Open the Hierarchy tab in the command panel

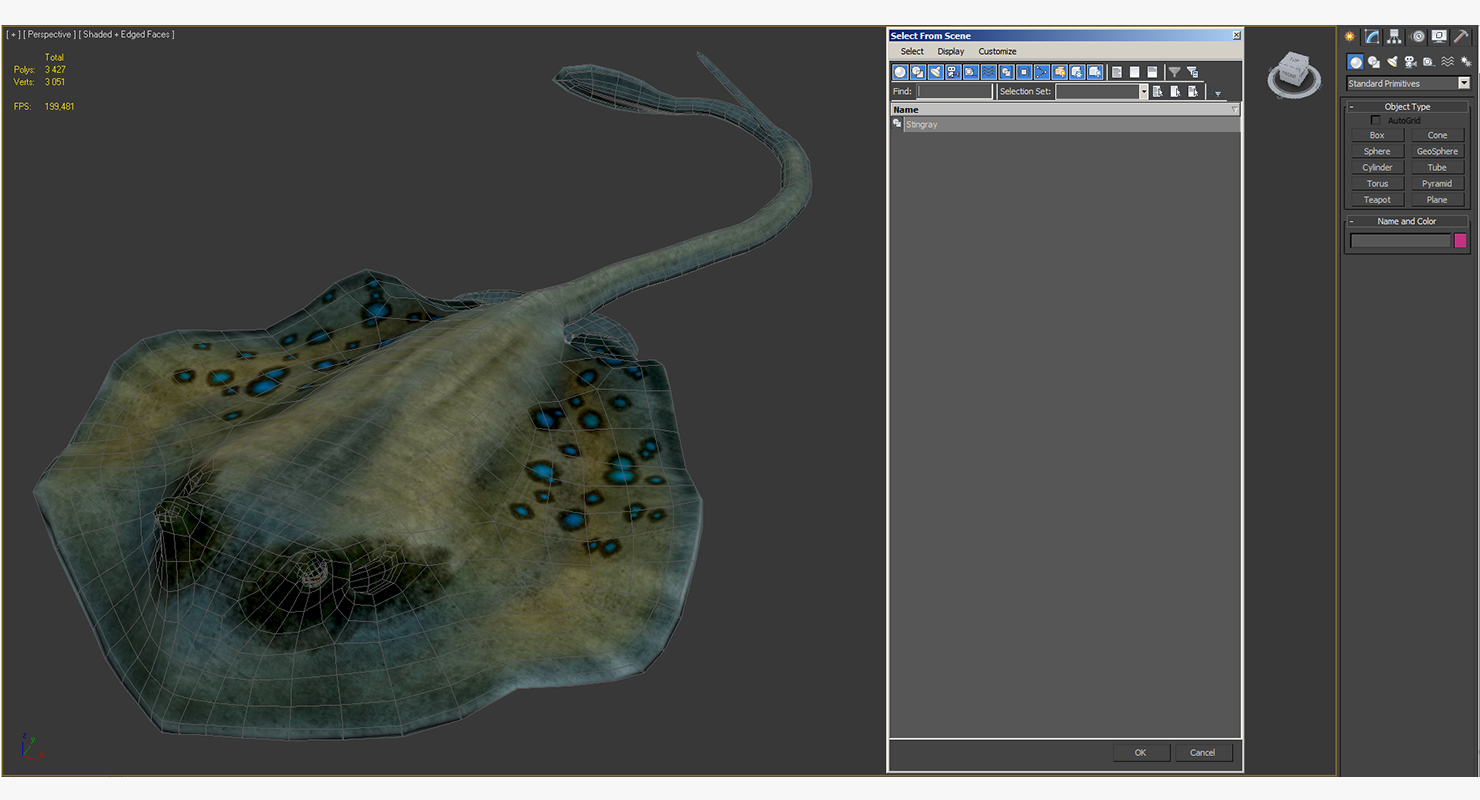[1394, 36]
